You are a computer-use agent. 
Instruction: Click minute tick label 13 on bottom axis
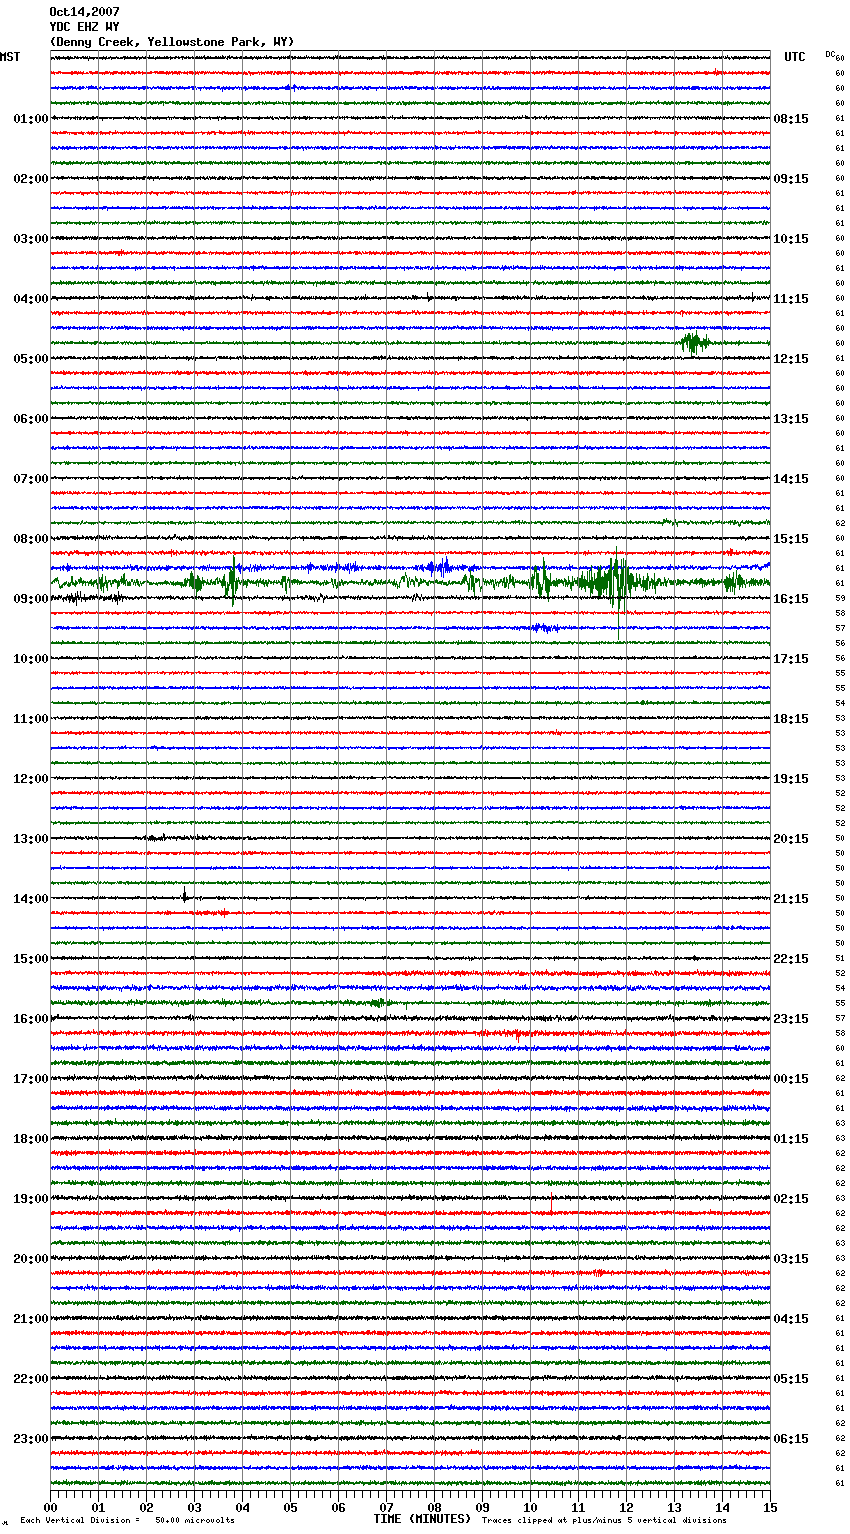coord(674,1507)
